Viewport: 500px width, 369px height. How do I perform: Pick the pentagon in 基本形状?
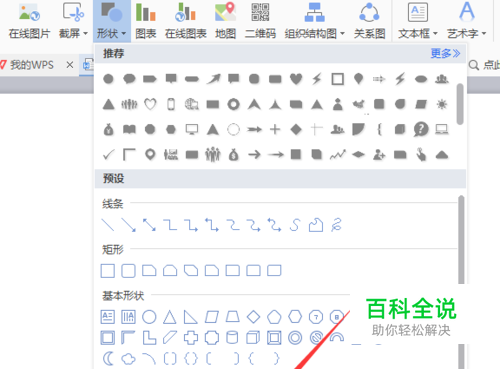point(274,317)
